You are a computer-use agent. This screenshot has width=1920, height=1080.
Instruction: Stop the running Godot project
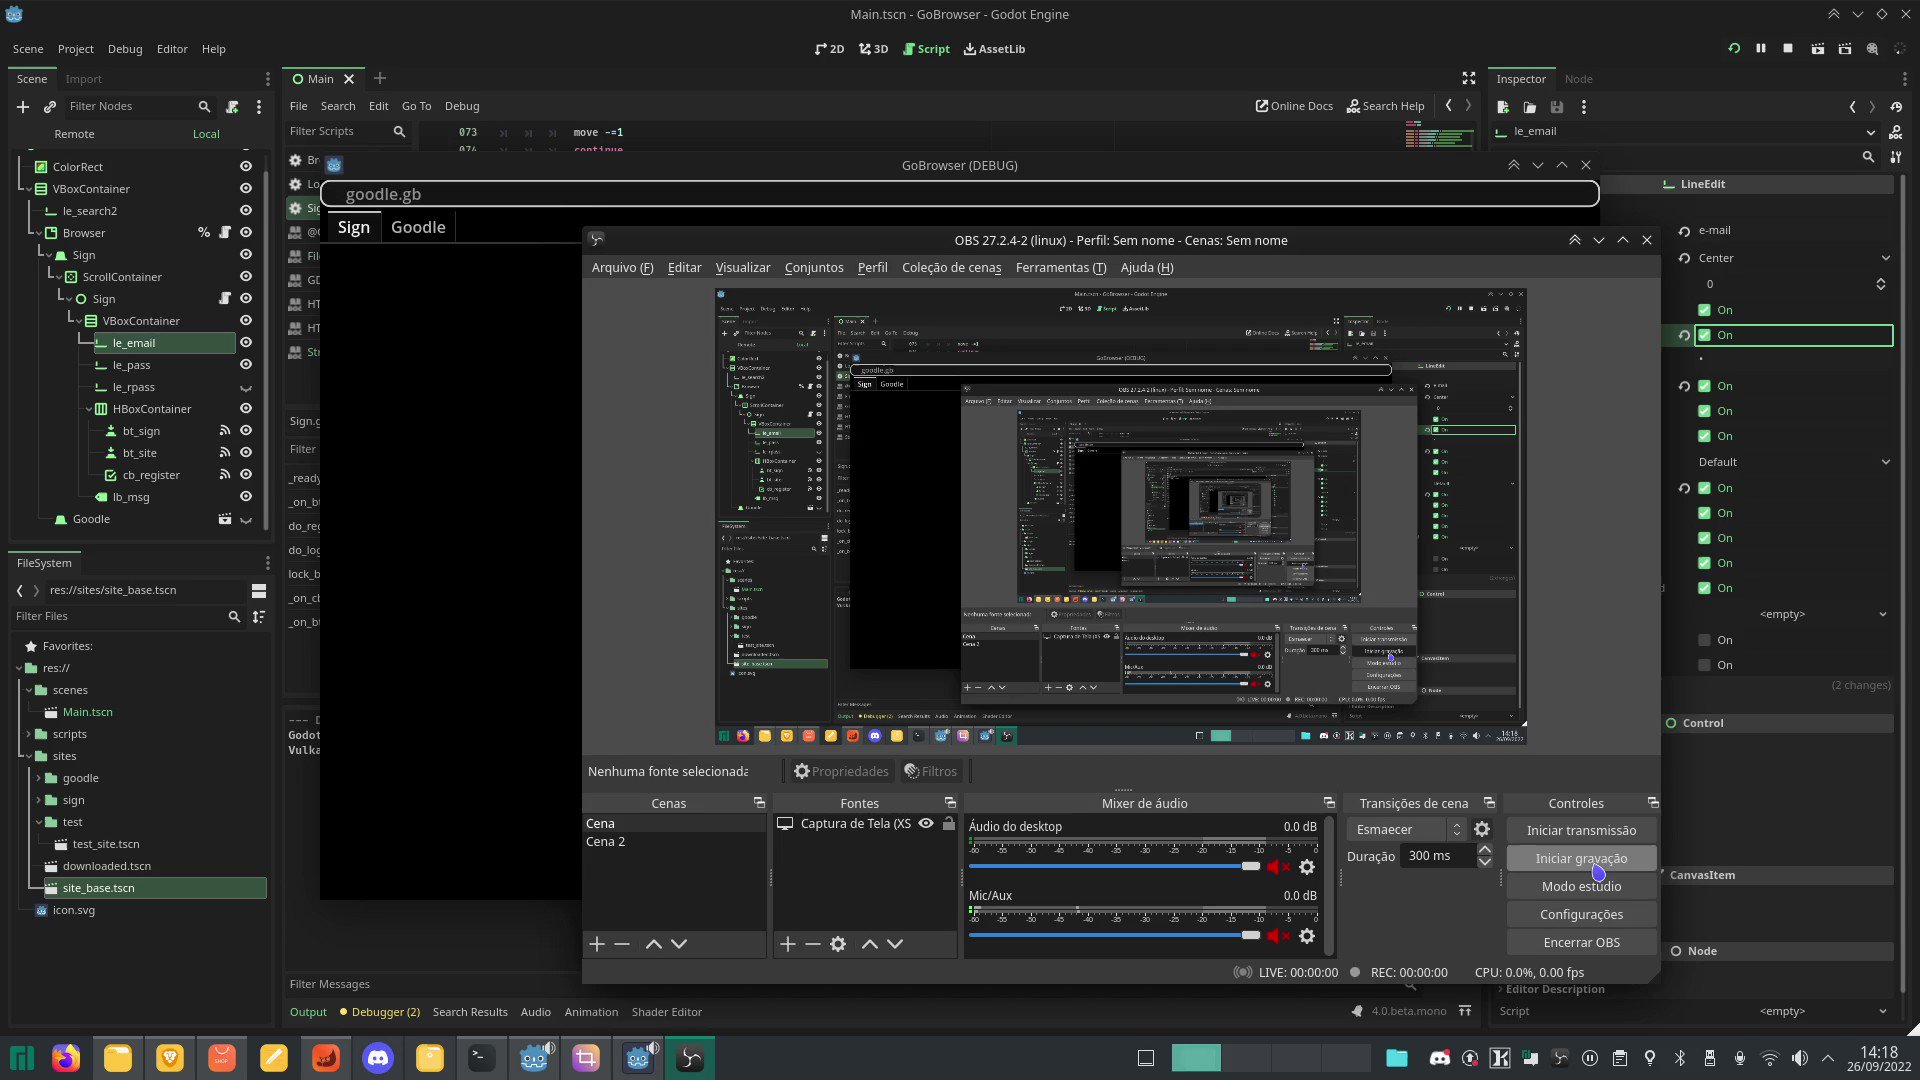pos(1788,49)
